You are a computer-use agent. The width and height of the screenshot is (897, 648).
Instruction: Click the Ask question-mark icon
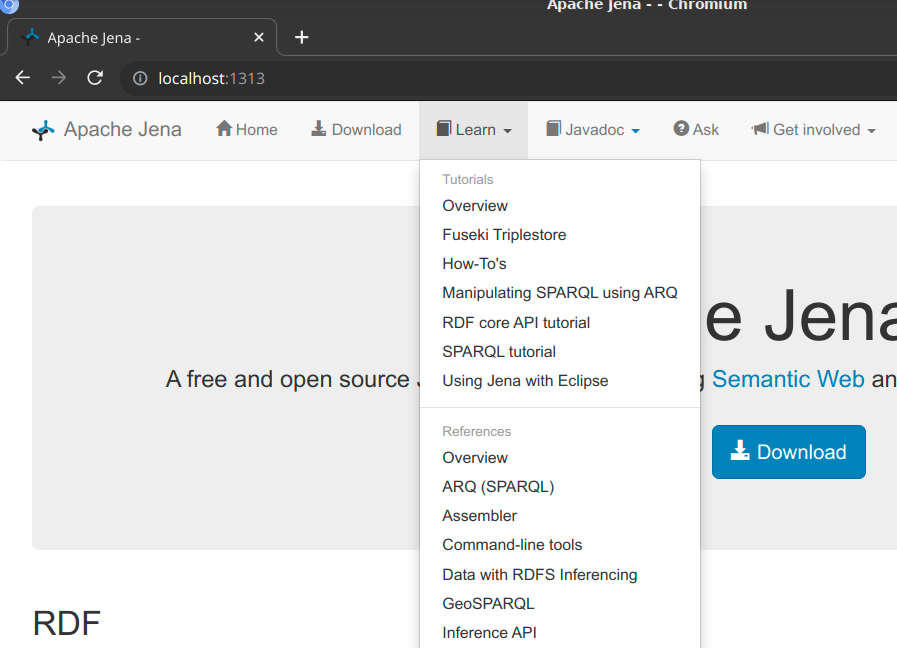coord(681,129)
